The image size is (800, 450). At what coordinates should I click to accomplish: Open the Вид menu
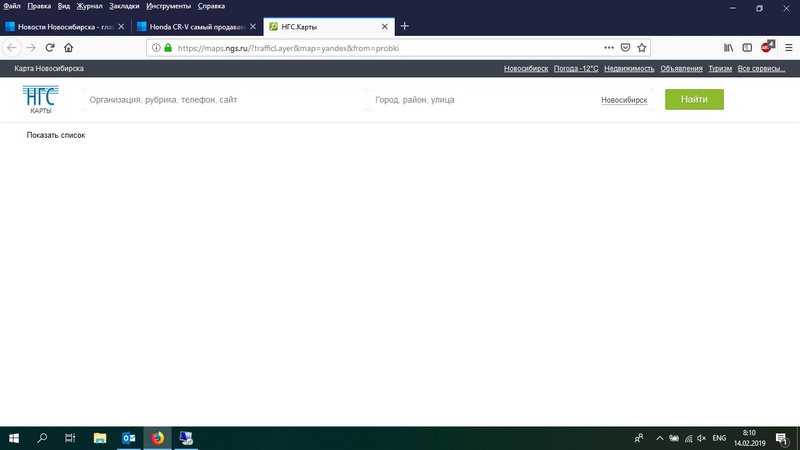(x=64, y=6)
